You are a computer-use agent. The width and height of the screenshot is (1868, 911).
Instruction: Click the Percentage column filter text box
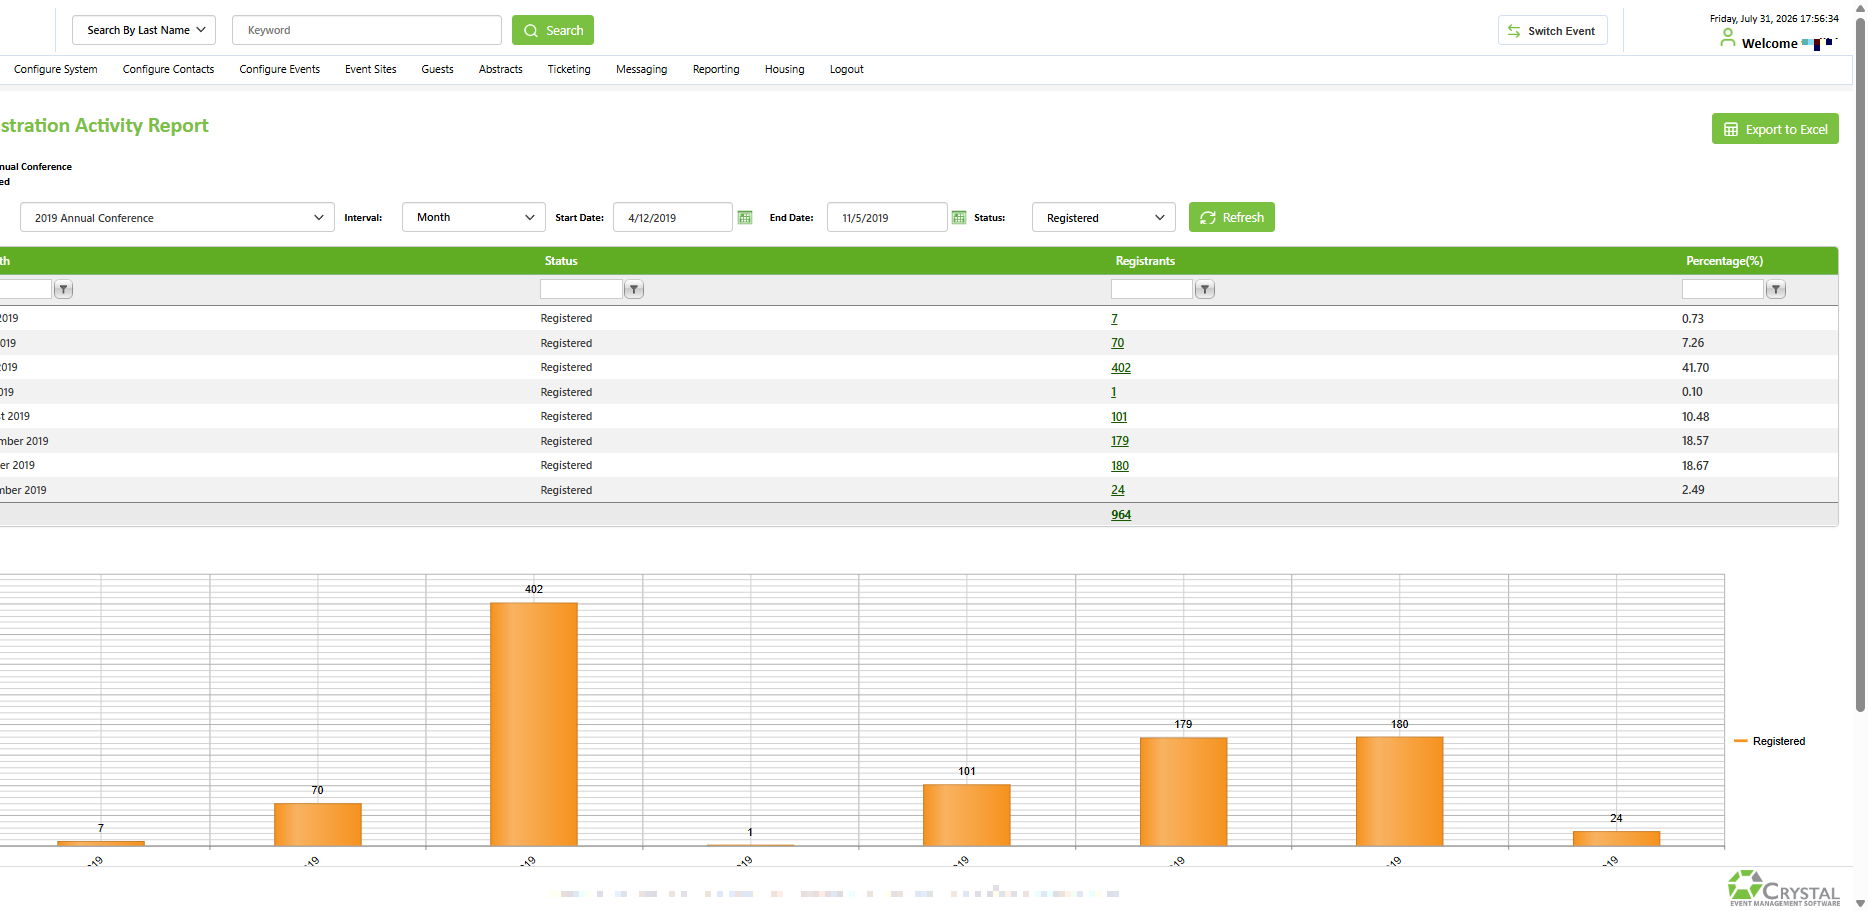pyautogui.click(x=1723, y=289)
